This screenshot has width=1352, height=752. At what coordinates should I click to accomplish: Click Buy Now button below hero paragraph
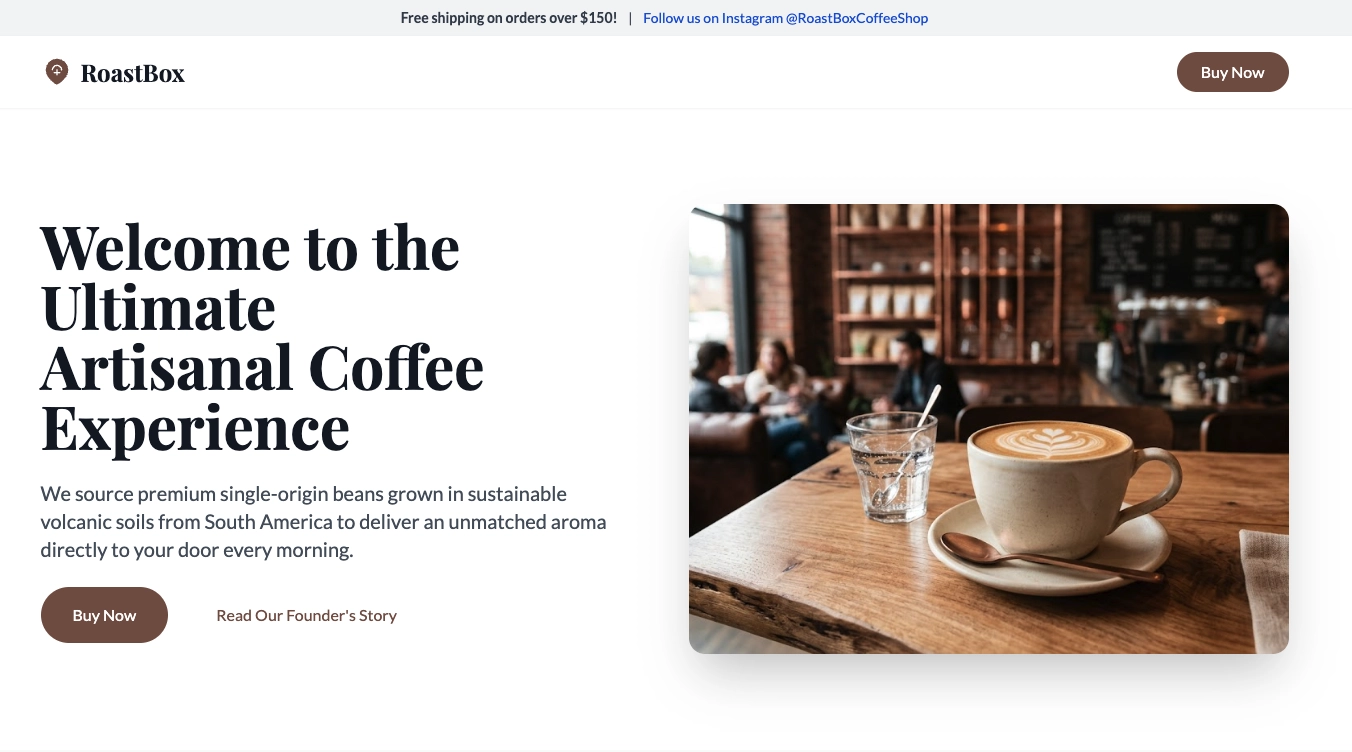click(104, 615)
